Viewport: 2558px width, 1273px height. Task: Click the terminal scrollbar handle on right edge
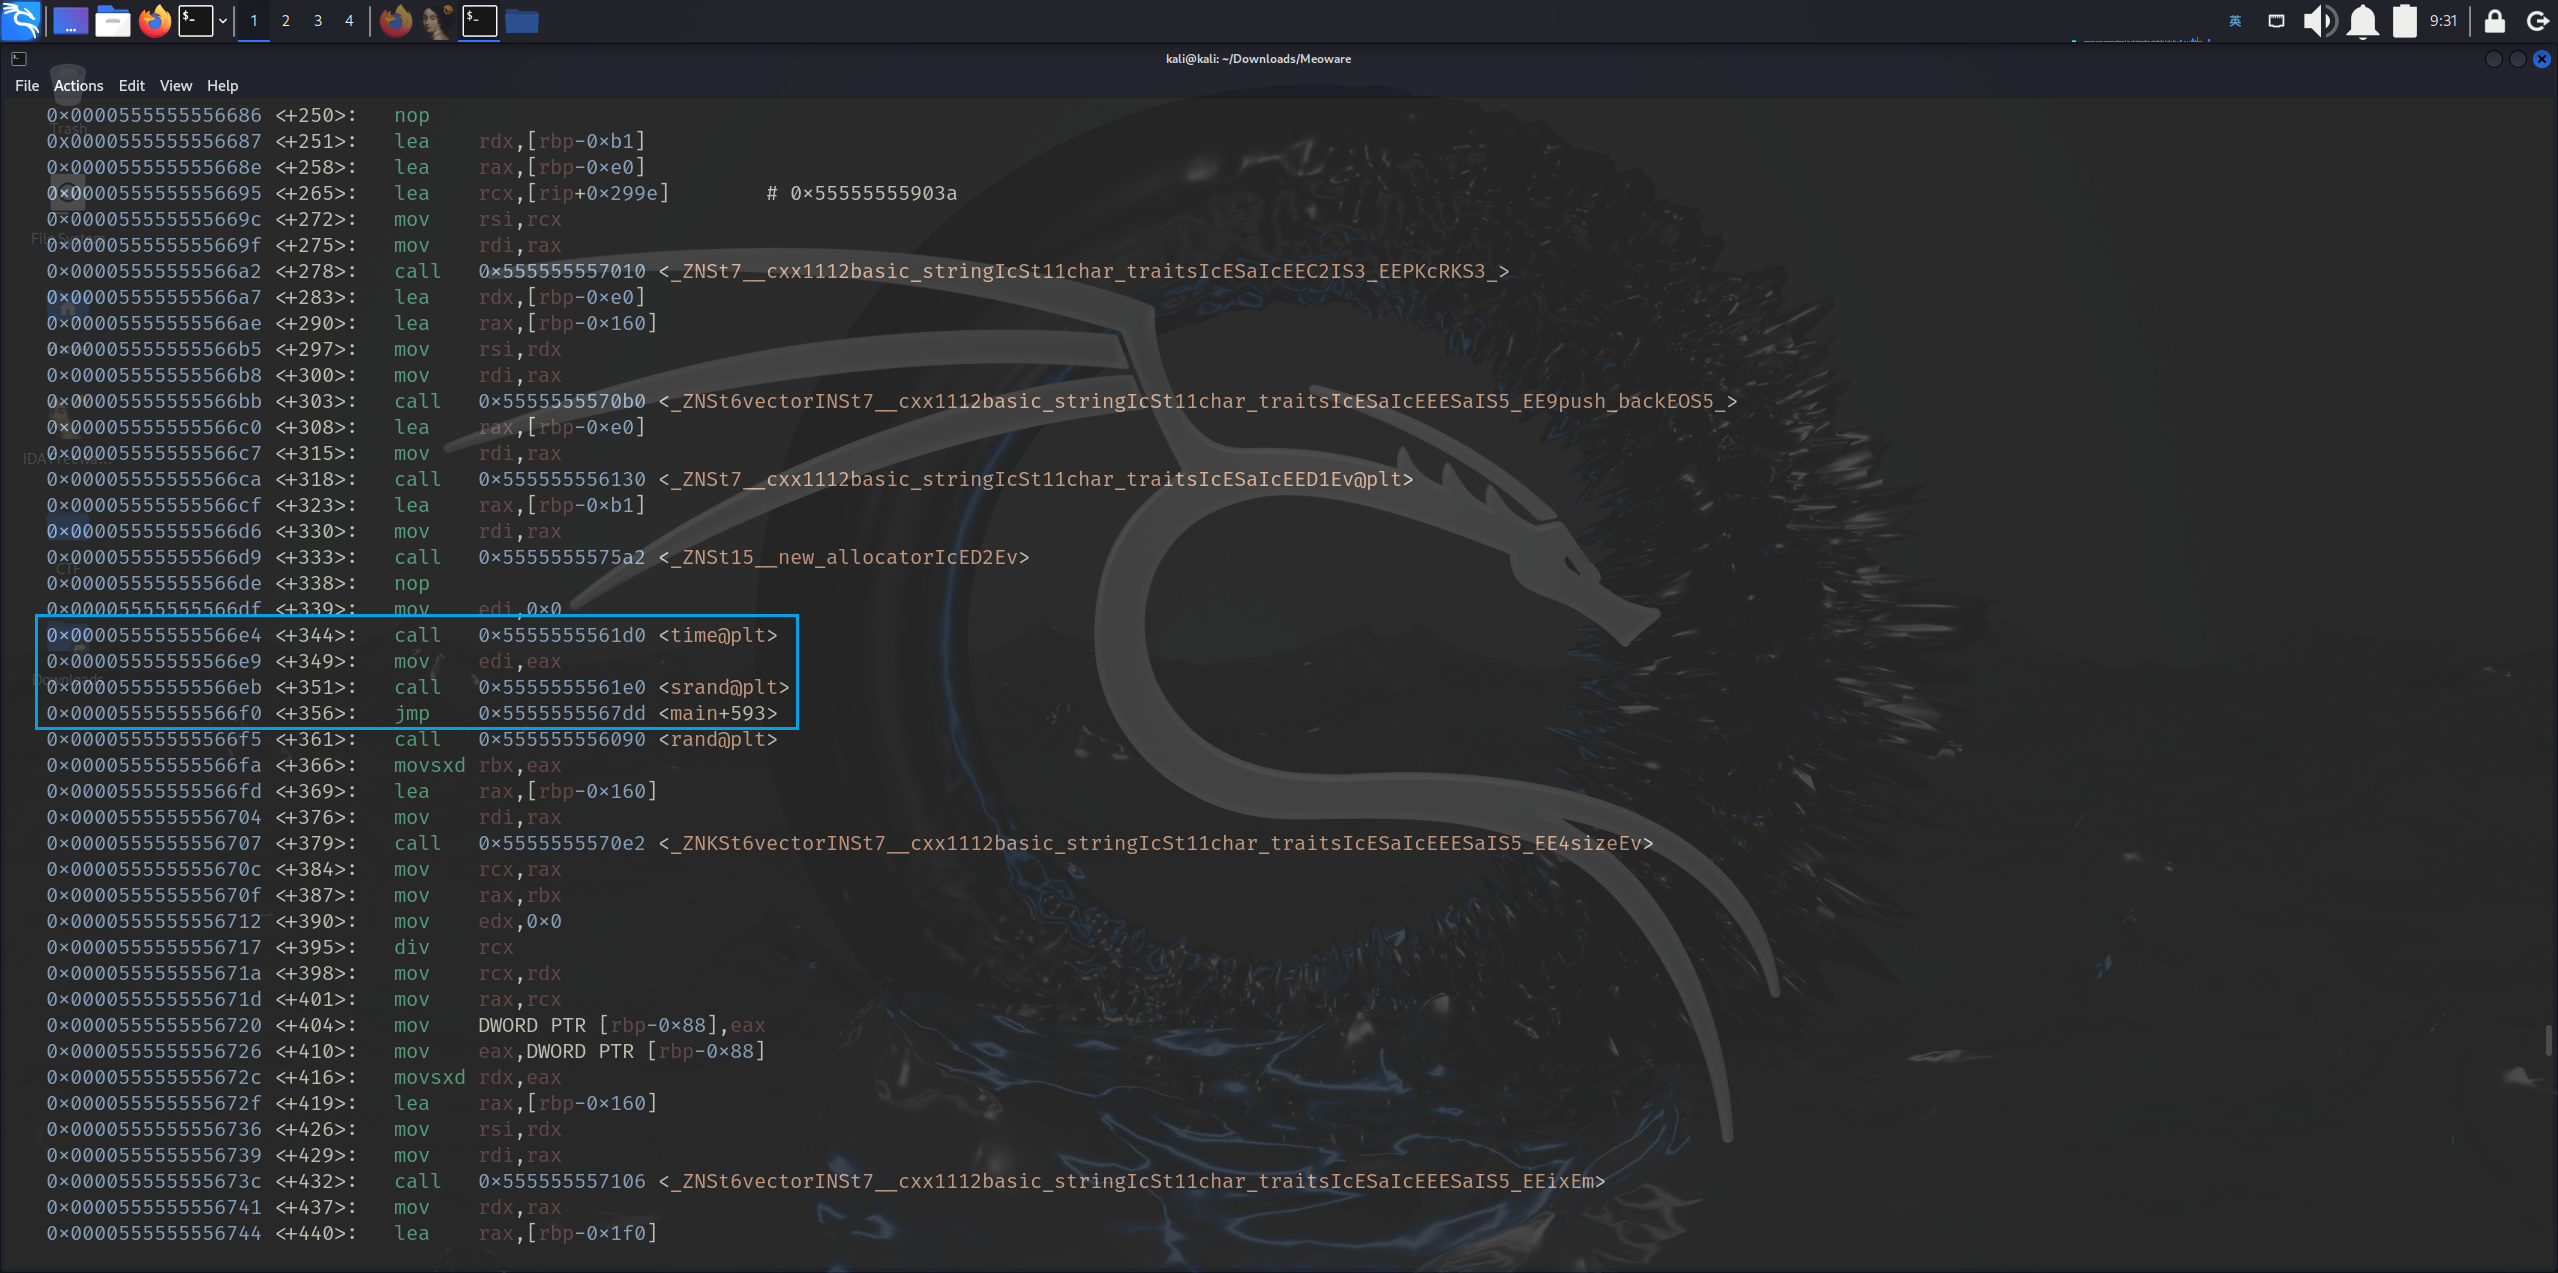[x=2549, y=1040]
